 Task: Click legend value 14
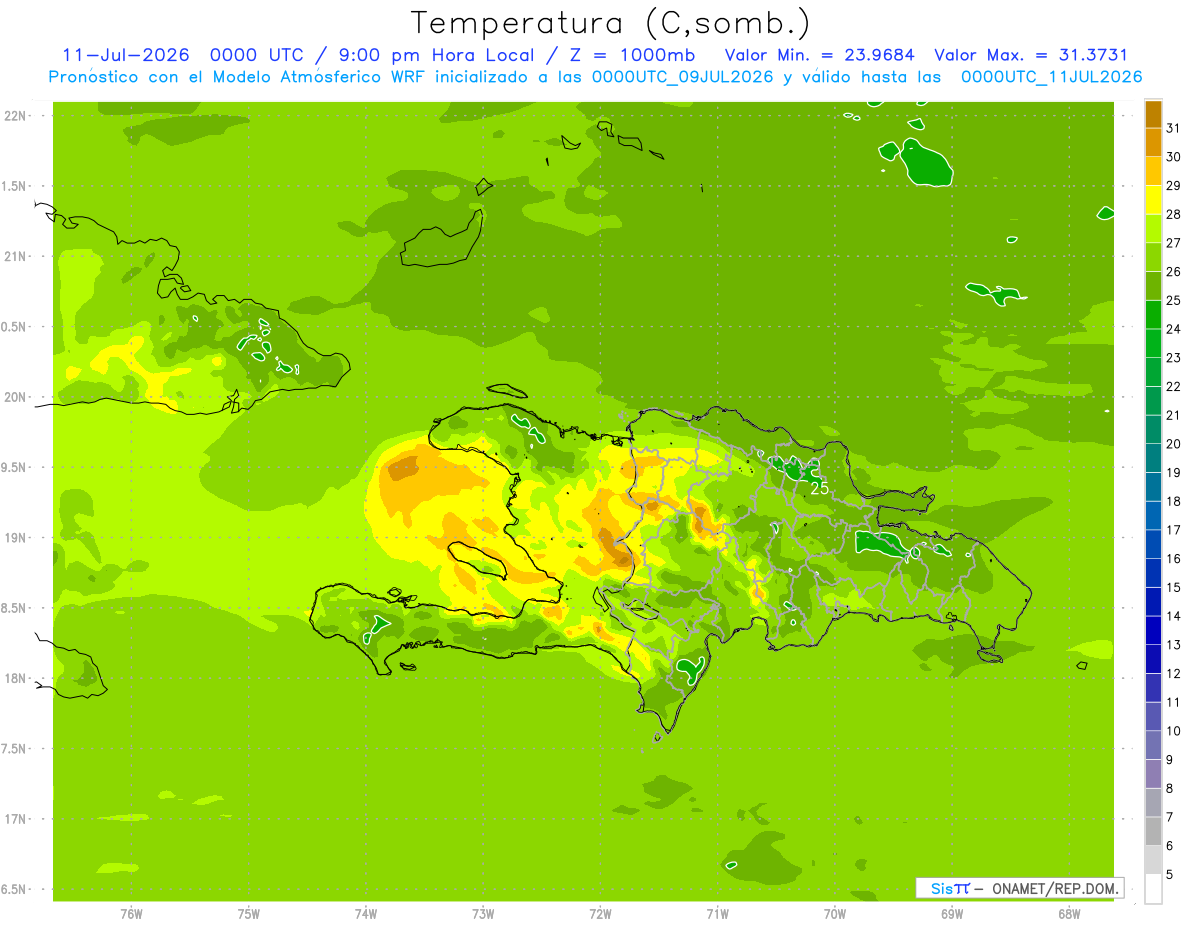click(1174, 616)
